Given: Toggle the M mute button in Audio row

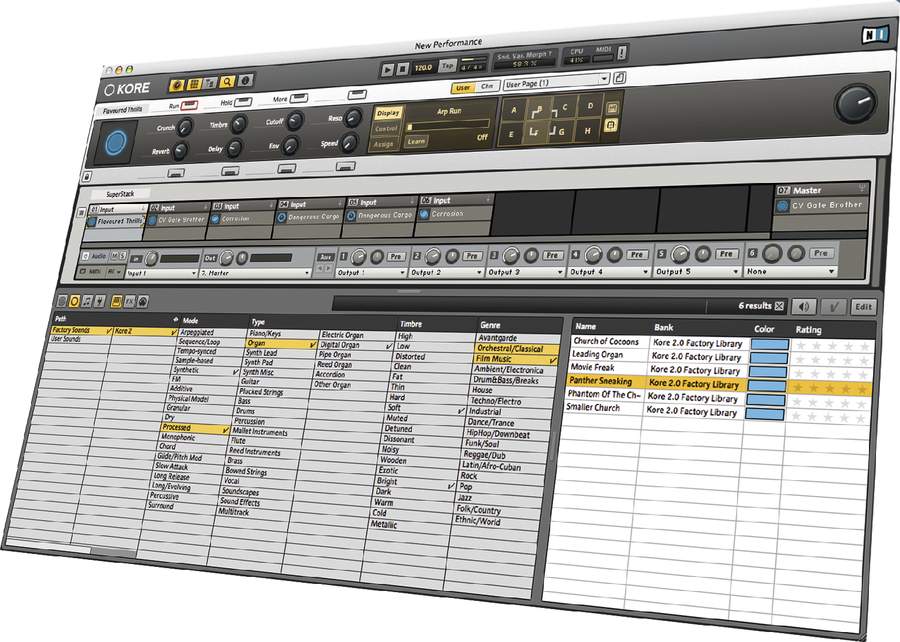Looking at the screenshot, I should tap(114, 256).
